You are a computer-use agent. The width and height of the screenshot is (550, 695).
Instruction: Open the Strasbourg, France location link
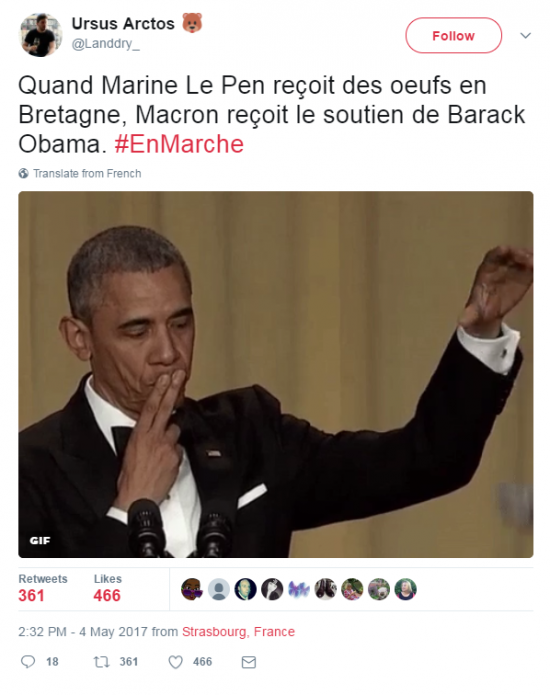tap(238, 632)
